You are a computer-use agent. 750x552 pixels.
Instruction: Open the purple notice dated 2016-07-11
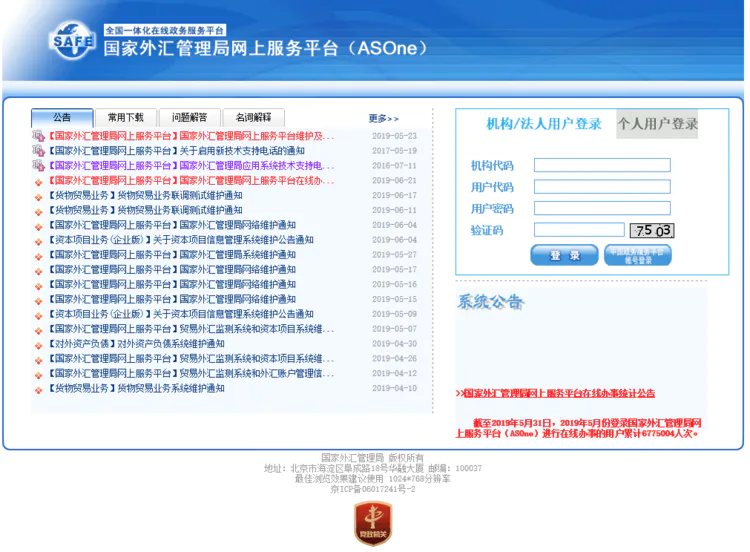point(191,166)
